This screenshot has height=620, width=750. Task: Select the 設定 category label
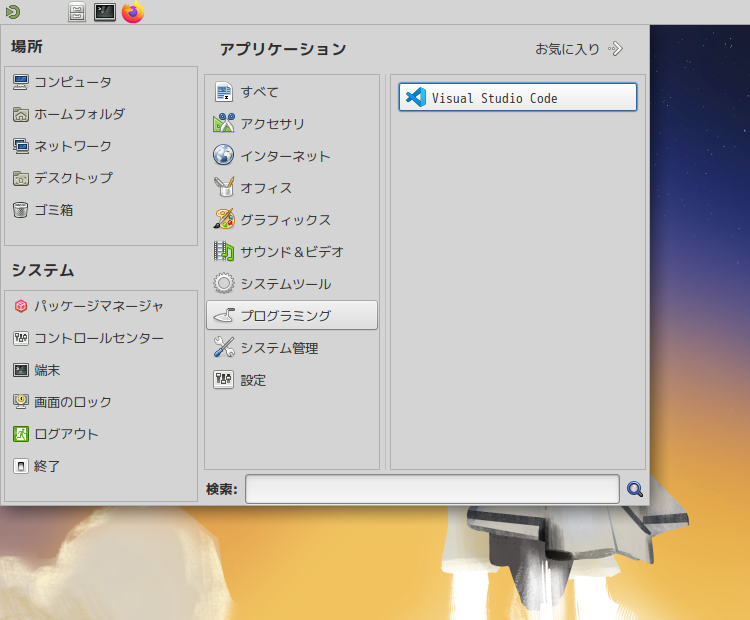click(x=253, y=380)
